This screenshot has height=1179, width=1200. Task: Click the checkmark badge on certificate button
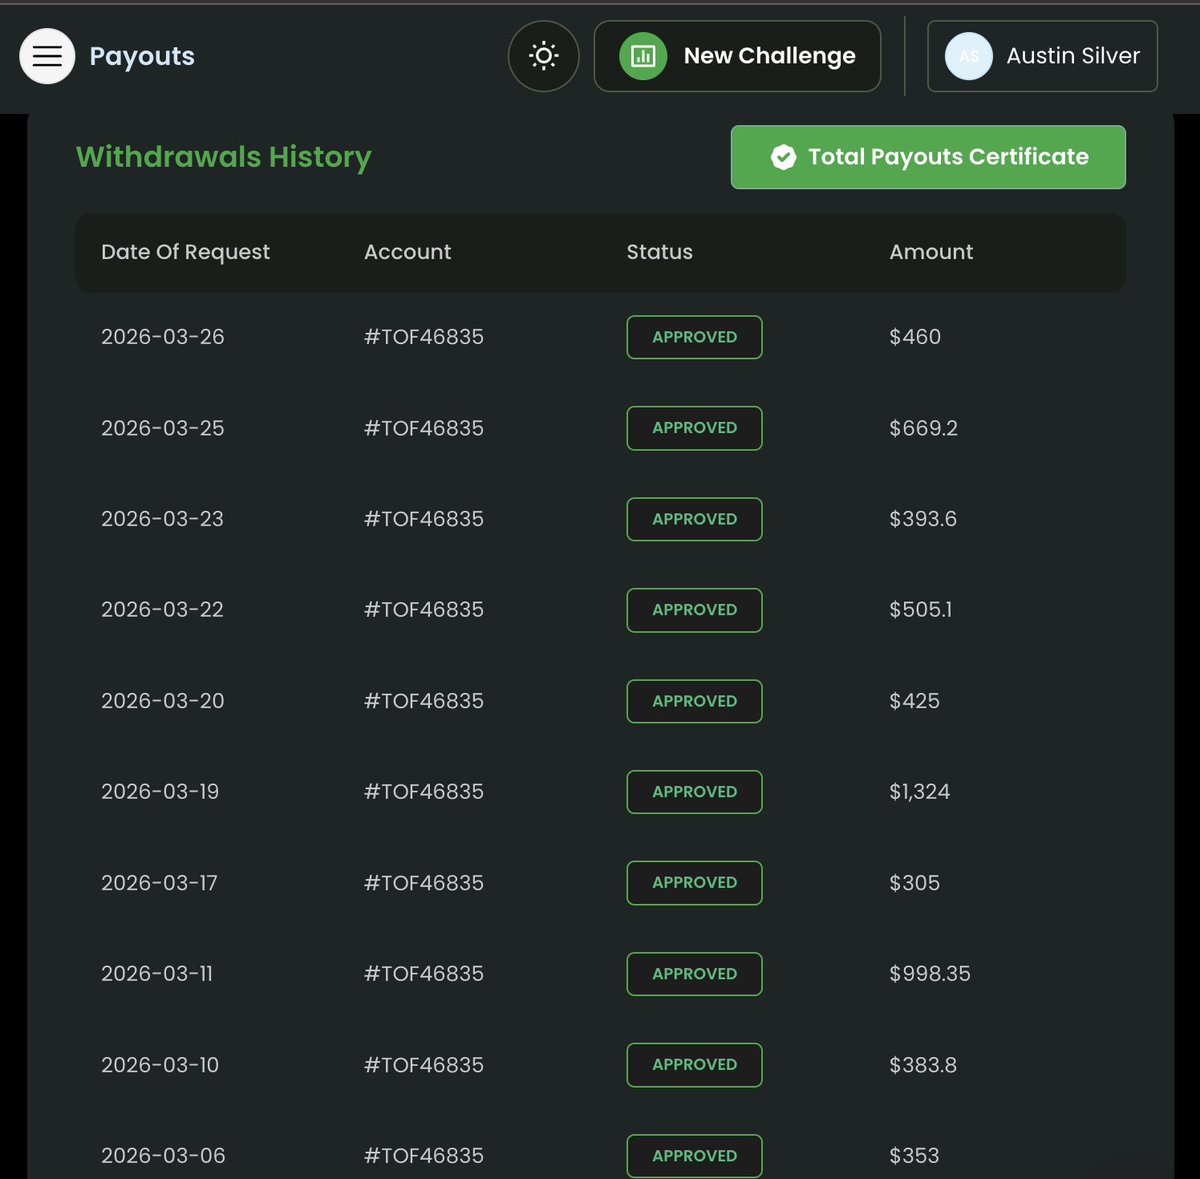tap(784, 157)
